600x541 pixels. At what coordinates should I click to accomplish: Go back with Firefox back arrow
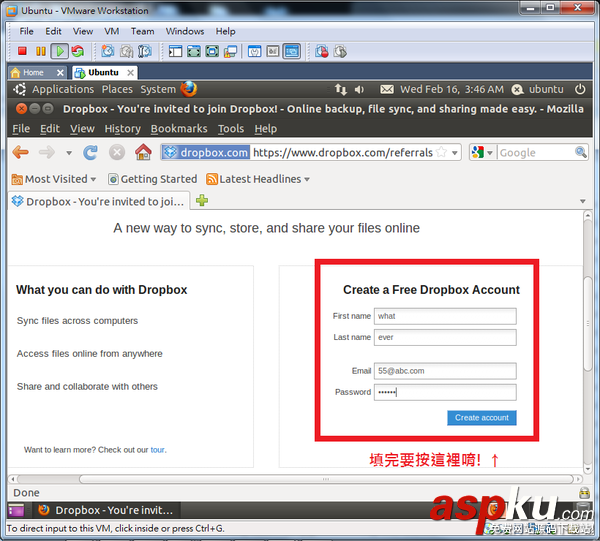coord(21,152)
